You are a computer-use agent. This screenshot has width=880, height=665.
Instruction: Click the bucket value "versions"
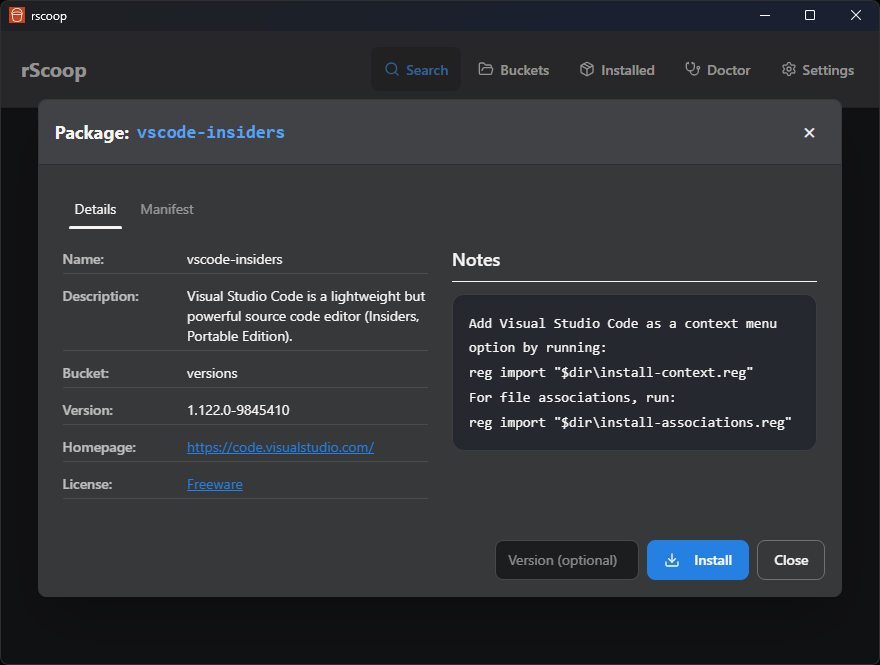pos(212,373)
